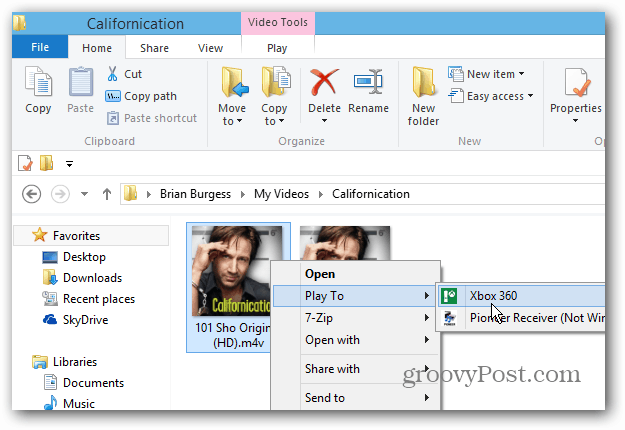Click Paste shortcut in Clipboard group
The height and width of the screenshot is (430, 625).
click(151, 118)
